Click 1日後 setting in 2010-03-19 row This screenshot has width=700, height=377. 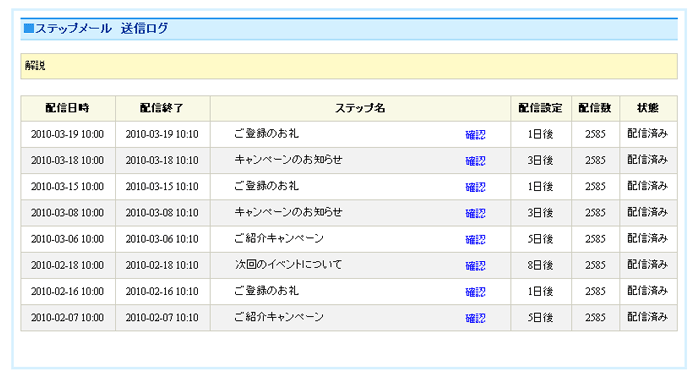[x=540, y=134]
